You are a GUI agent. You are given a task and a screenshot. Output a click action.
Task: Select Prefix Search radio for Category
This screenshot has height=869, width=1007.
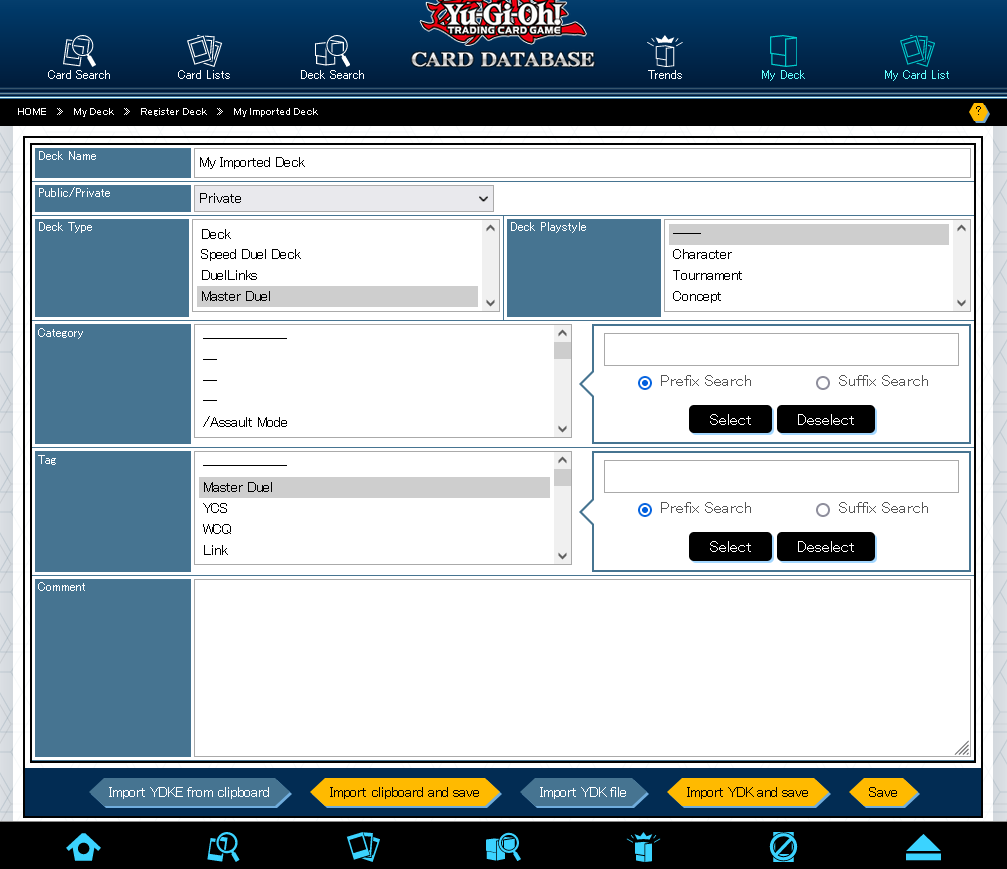[645, 383]
